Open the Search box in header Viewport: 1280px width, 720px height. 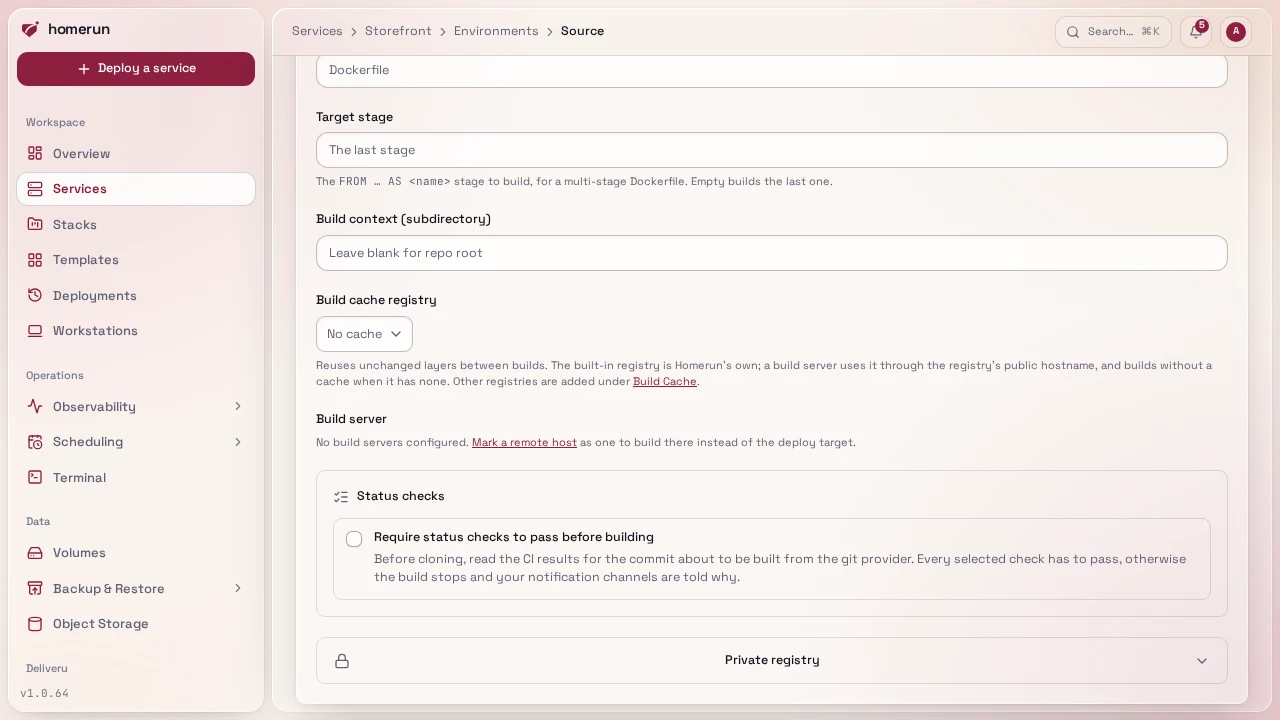pos(1113,31)
